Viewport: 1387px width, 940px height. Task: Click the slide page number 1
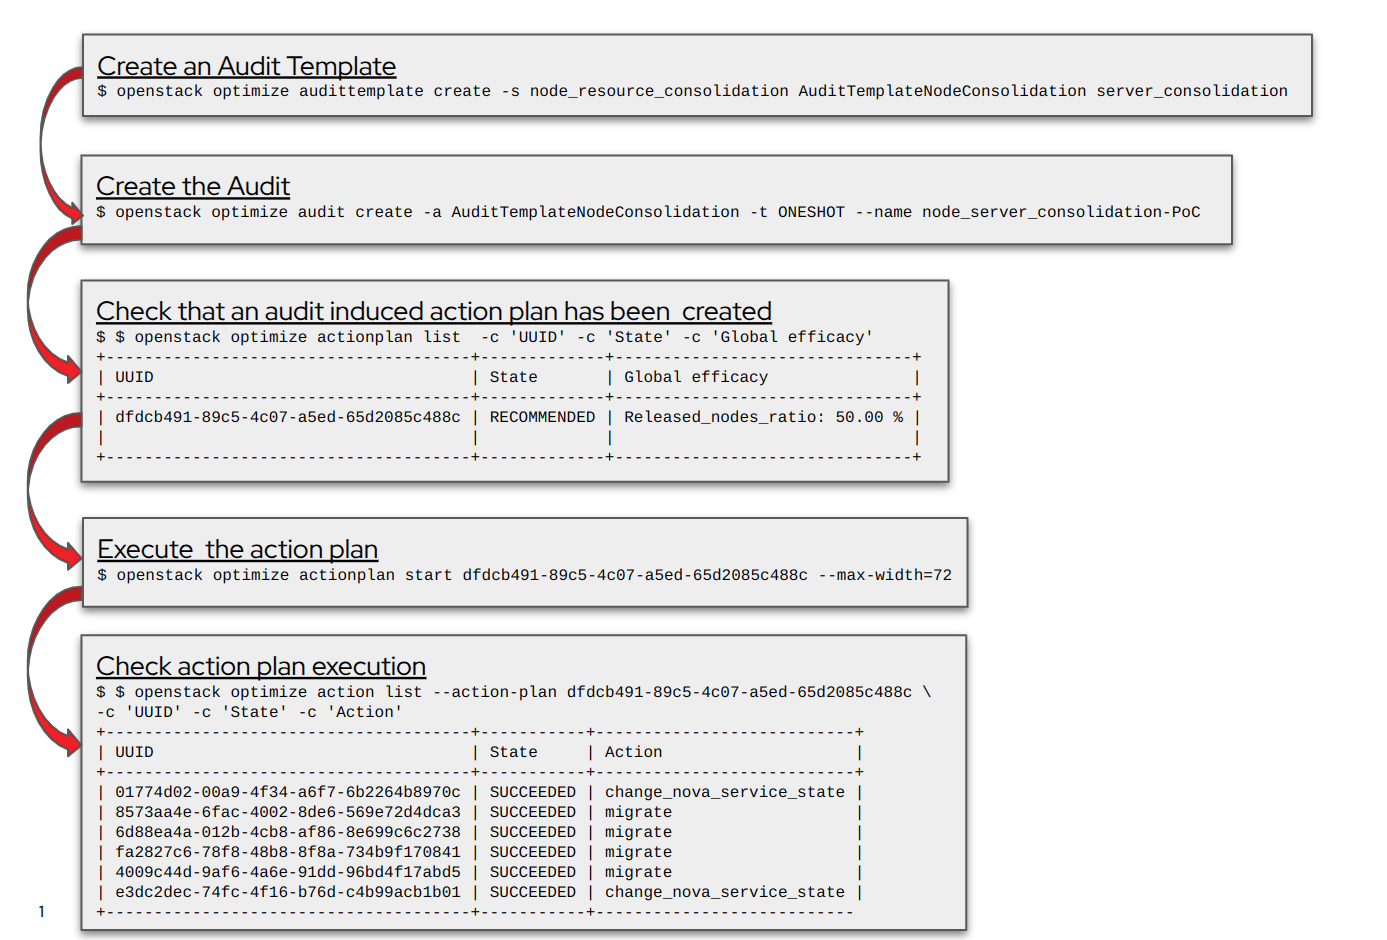[x=41, y=911]
